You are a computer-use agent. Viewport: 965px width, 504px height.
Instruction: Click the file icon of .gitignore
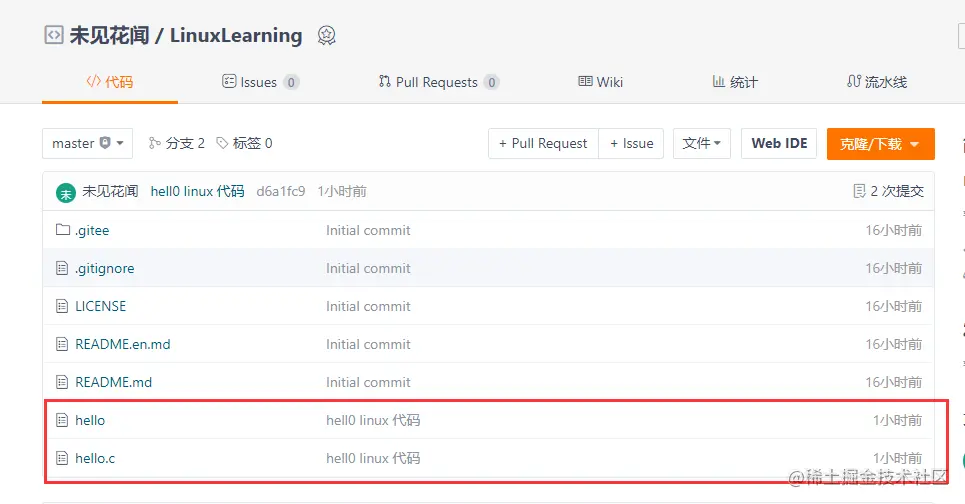[62, 268]
